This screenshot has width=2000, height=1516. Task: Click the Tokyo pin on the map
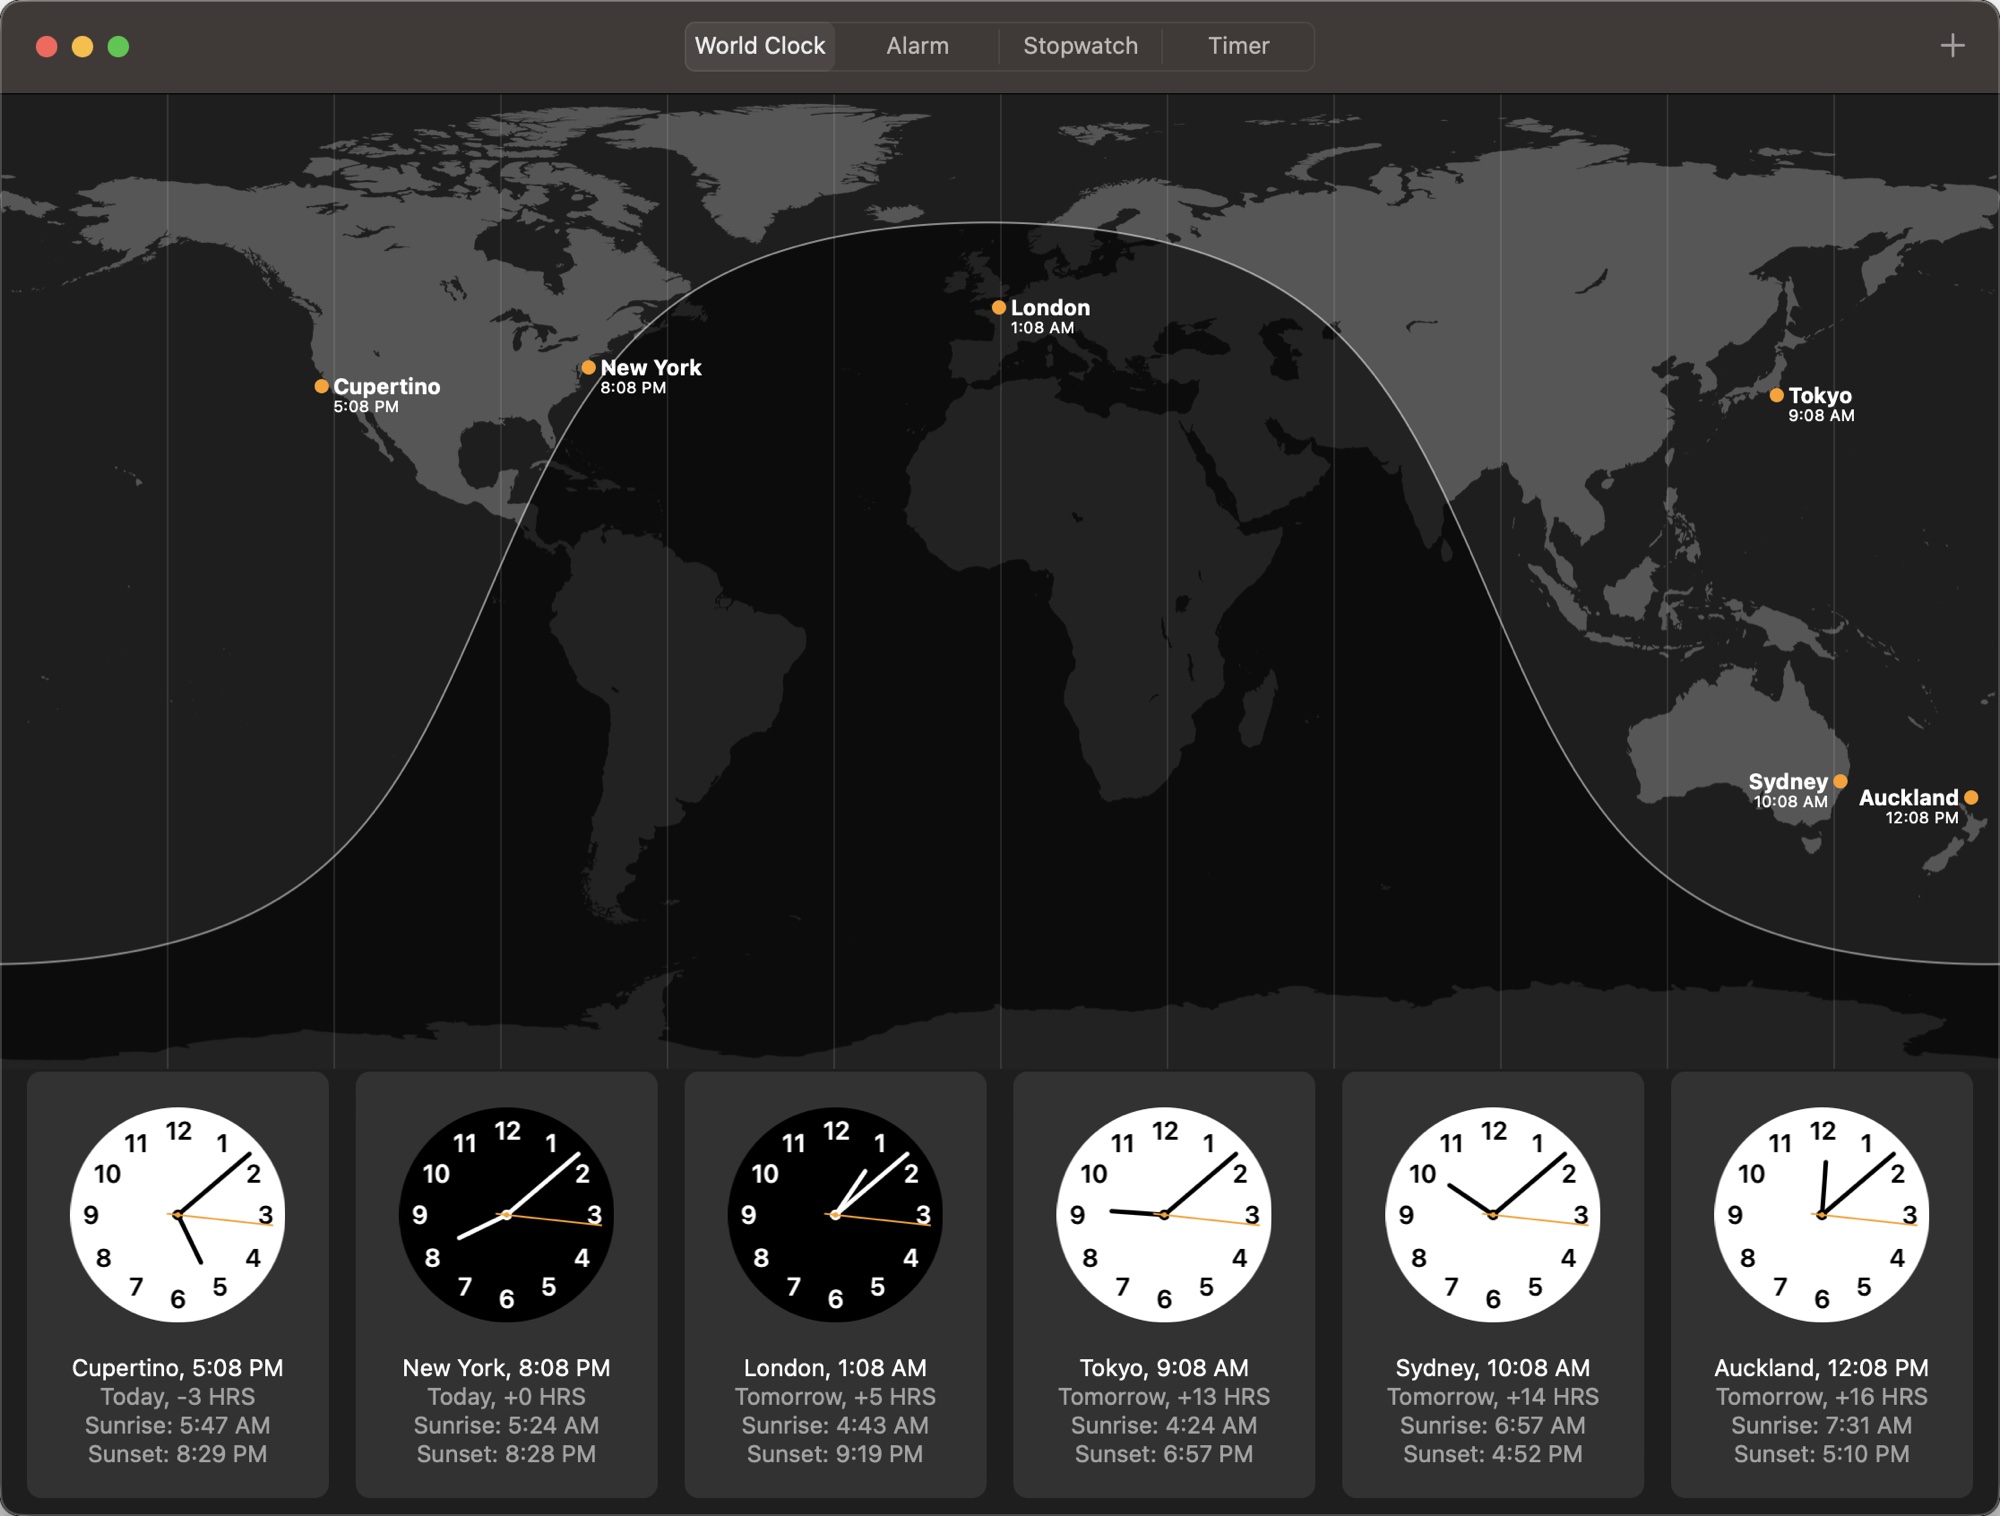(x=1776, y=395)
